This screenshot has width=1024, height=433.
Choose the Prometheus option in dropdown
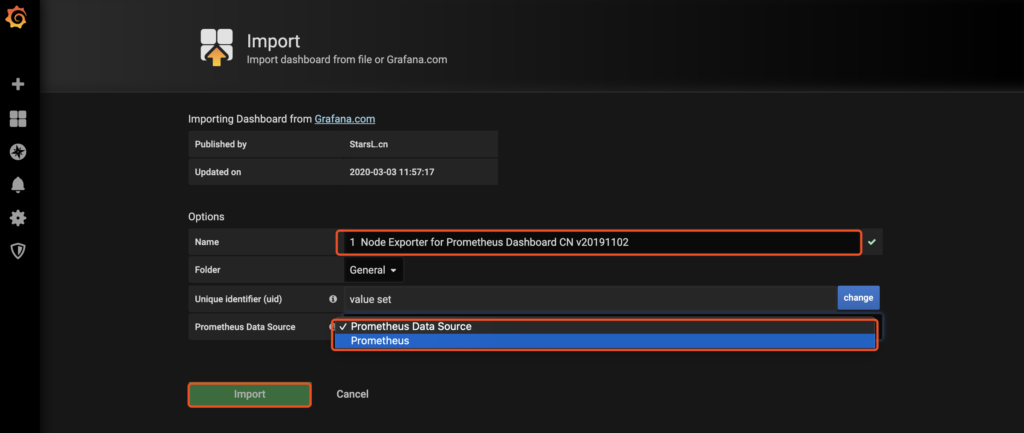tap(604, 341)
